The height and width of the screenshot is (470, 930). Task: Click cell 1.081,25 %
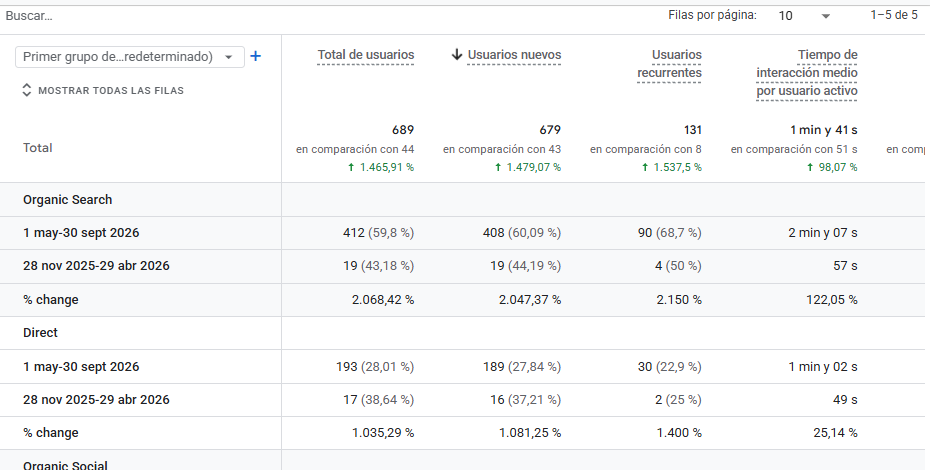coord(530,433)
